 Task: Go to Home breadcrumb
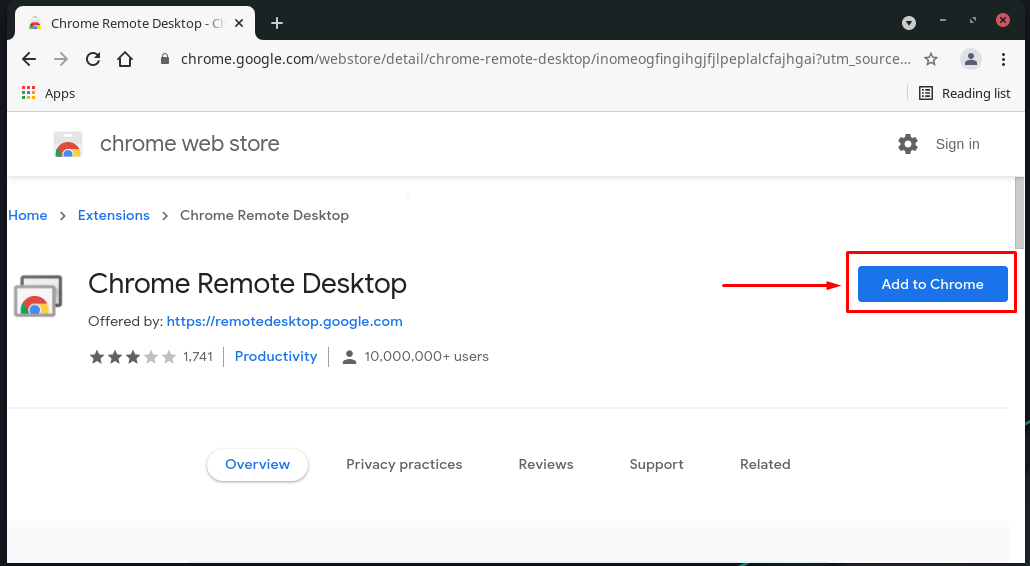[x=28, y=215]
